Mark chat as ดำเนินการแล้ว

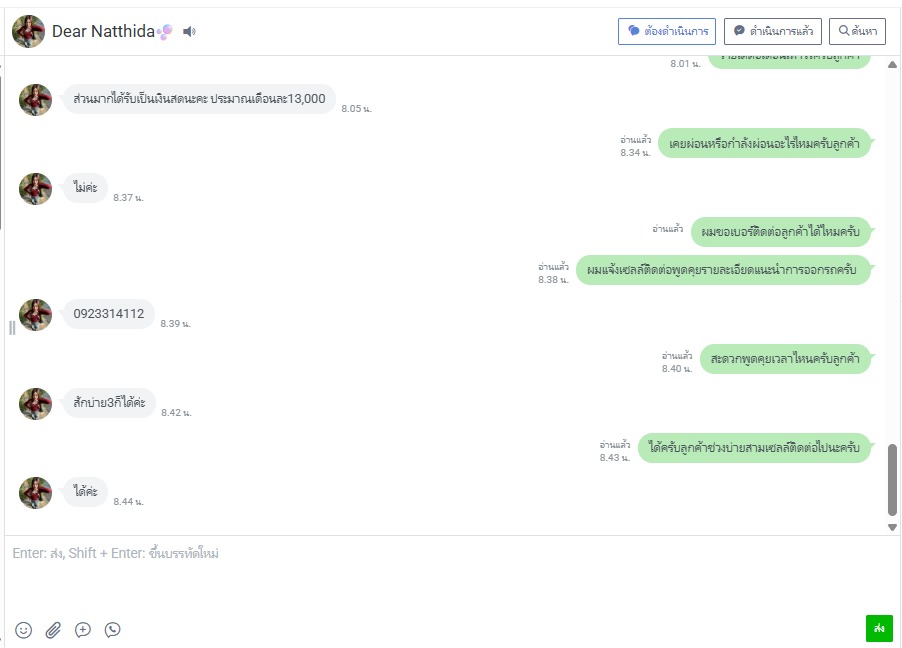click(773, 31)
